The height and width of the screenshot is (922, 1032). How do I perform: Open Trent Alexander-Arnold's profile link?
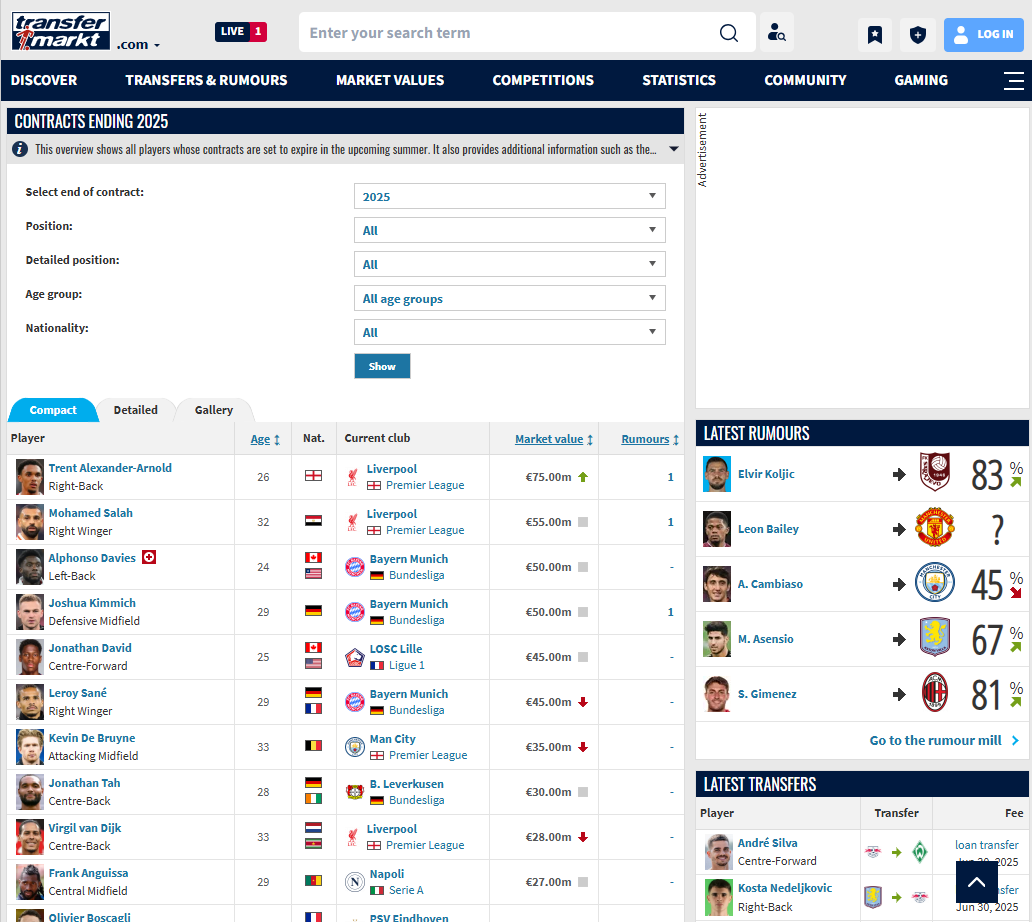[x=110, y=468]
